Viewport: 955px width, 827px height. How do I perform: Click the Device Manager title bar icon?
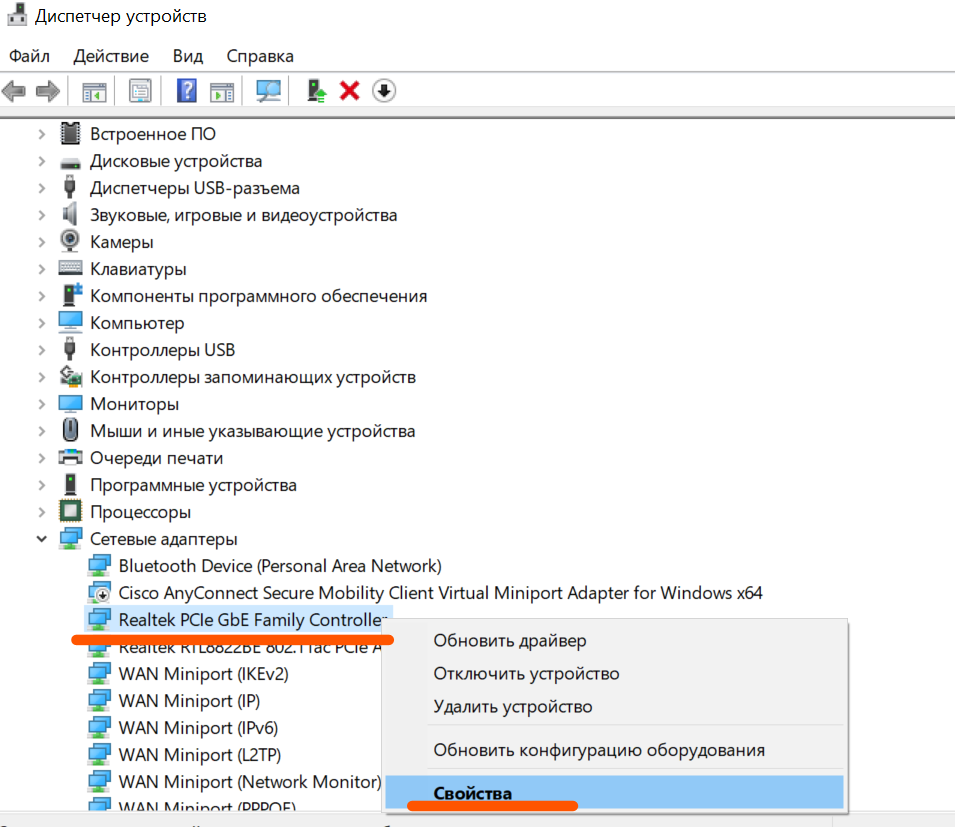[x=17, y=15]
